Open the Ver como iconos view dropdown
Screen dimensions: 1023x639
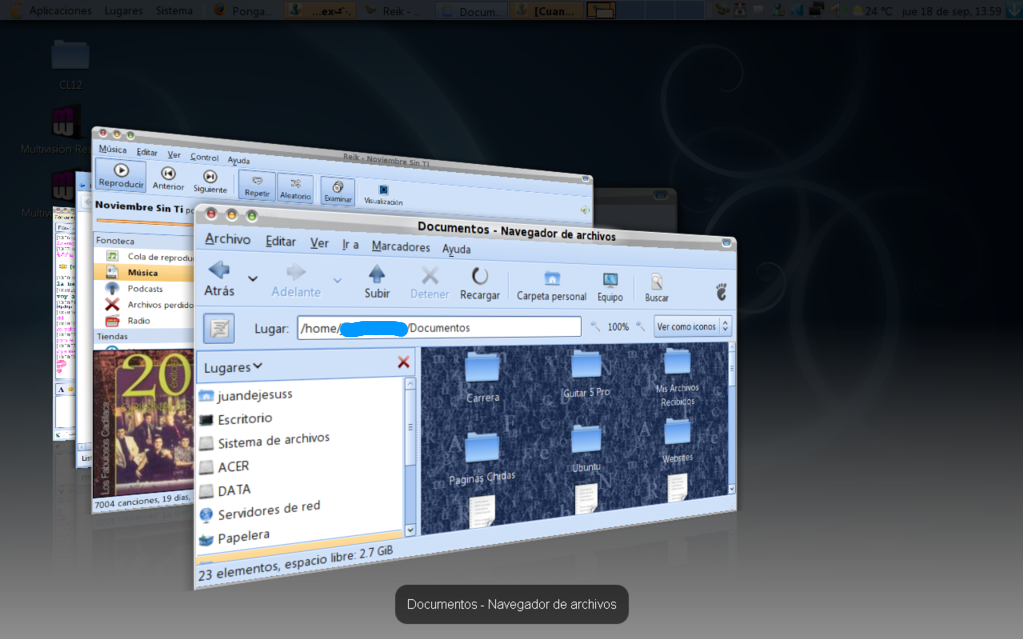coord(692,326)
